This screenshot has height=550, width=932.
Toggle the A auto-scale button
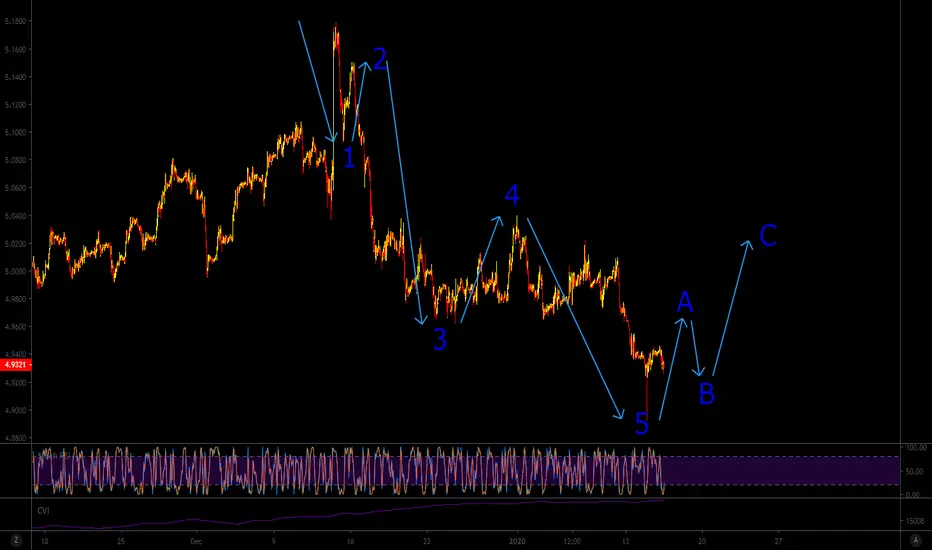915,540
